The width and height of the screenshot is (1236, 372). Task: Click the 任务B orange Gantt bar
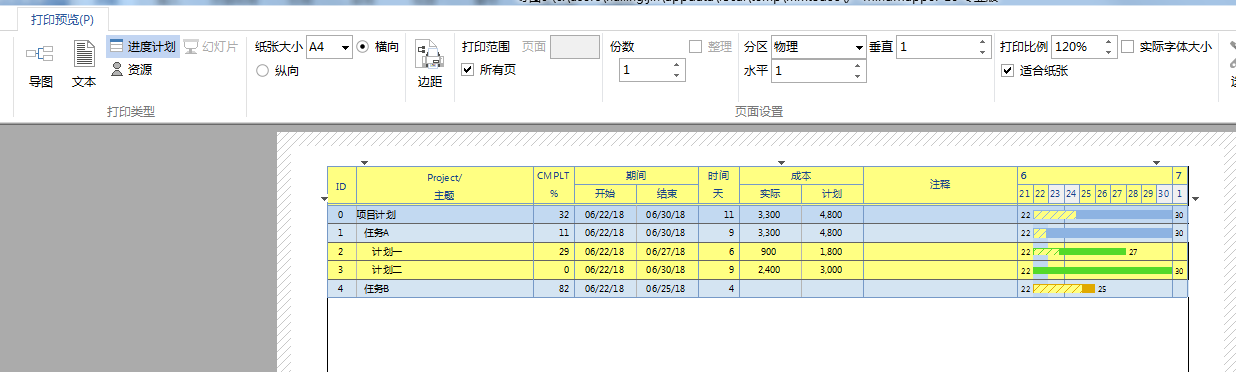[x=1064, y=289]
